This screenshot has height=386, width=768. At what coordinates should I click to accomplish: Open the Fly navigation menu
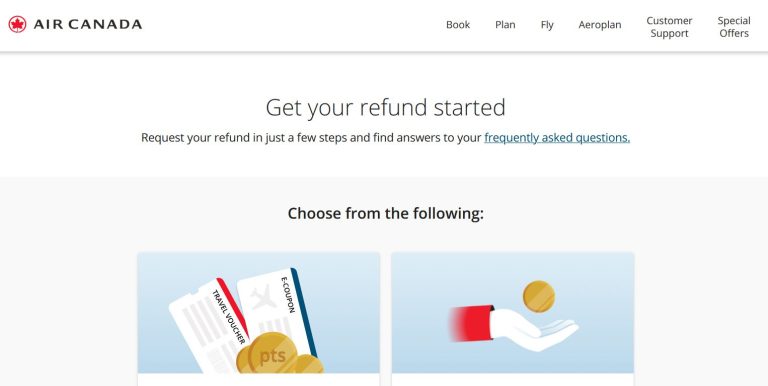[547, 25]
